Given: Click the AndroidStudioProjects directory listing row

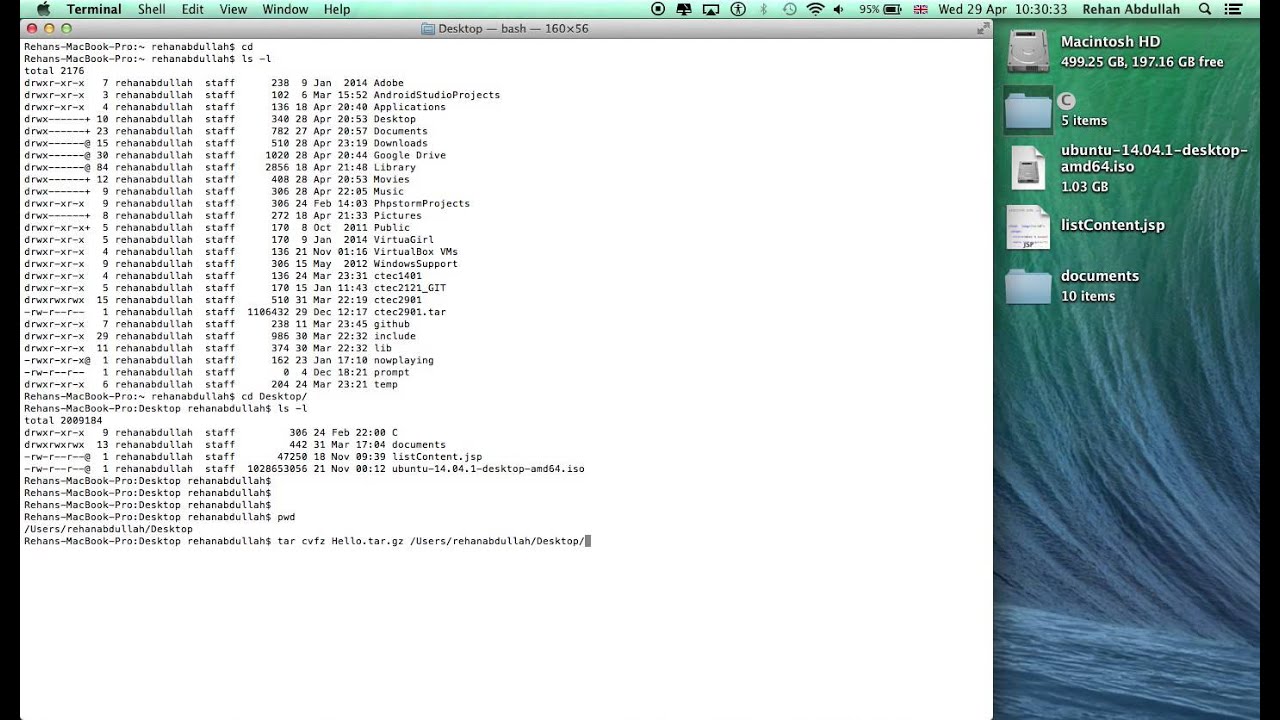Looking at the screenshot, I should [262, 95].
